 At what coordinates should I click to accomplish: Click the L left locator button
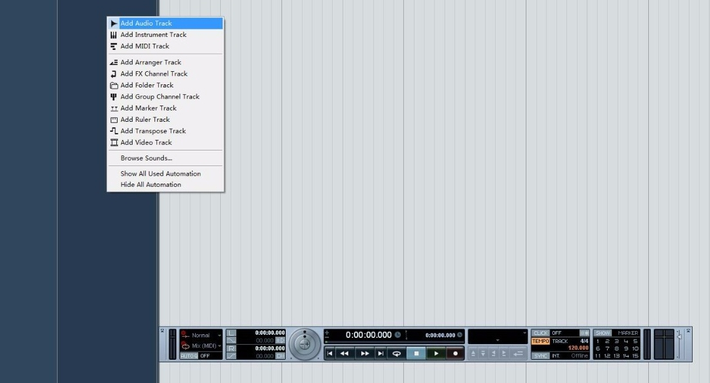click(231, 333)
